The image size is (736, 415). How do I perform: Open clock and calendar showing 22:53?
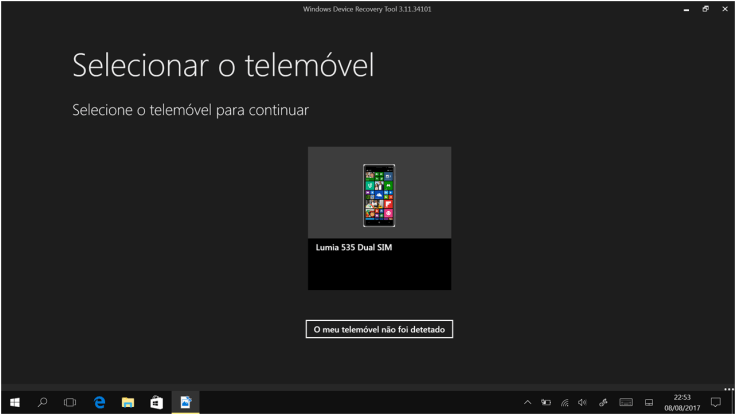[x=682, y=402]
